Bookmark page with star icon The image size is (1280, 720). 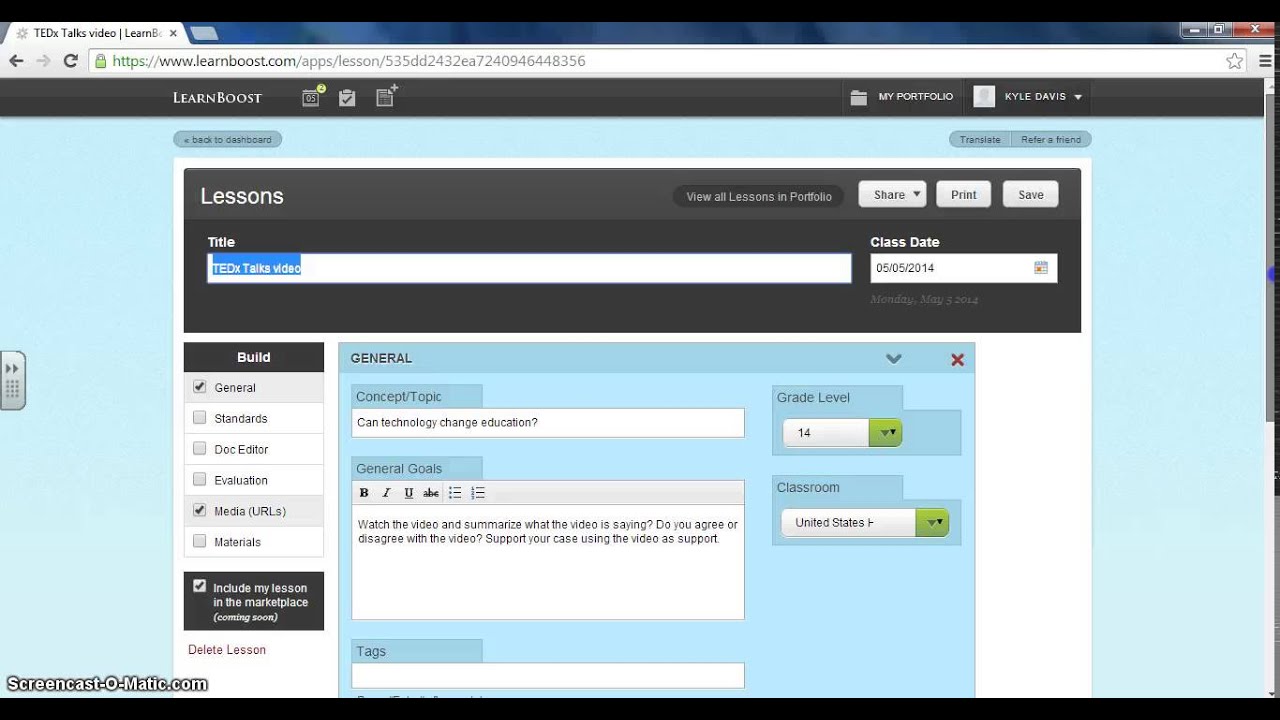1235,61
